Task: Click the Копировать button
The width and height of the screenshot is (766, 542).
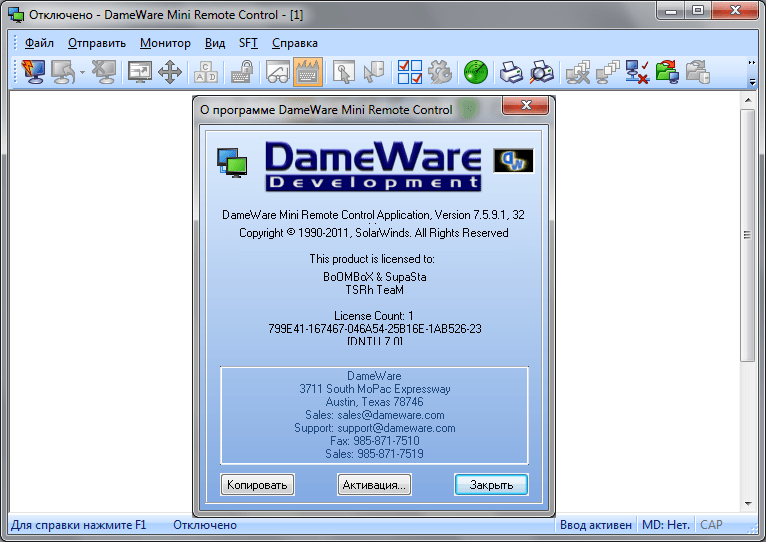Action: pos(257,485)
